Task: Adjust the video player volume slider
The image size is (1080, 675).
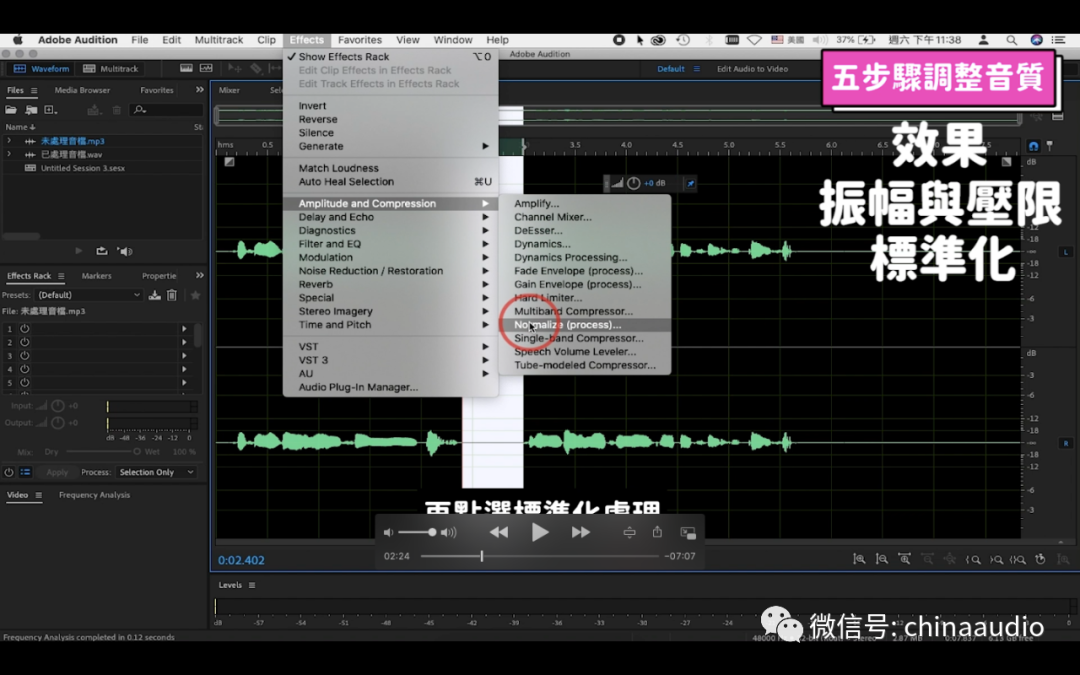Action: point(417,532)
